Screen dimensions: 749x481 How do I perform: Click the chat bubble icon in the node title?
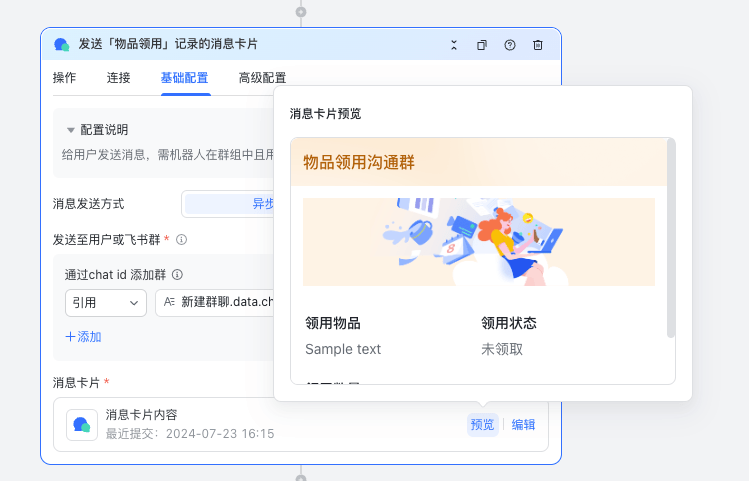[x=62, y=44]
